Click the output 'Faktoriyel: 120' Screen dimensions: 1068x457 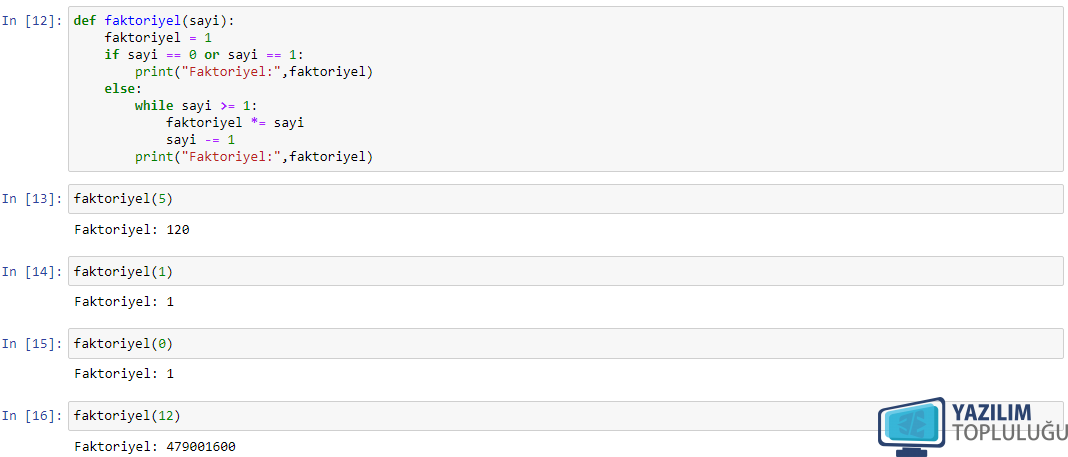(131, 230)
